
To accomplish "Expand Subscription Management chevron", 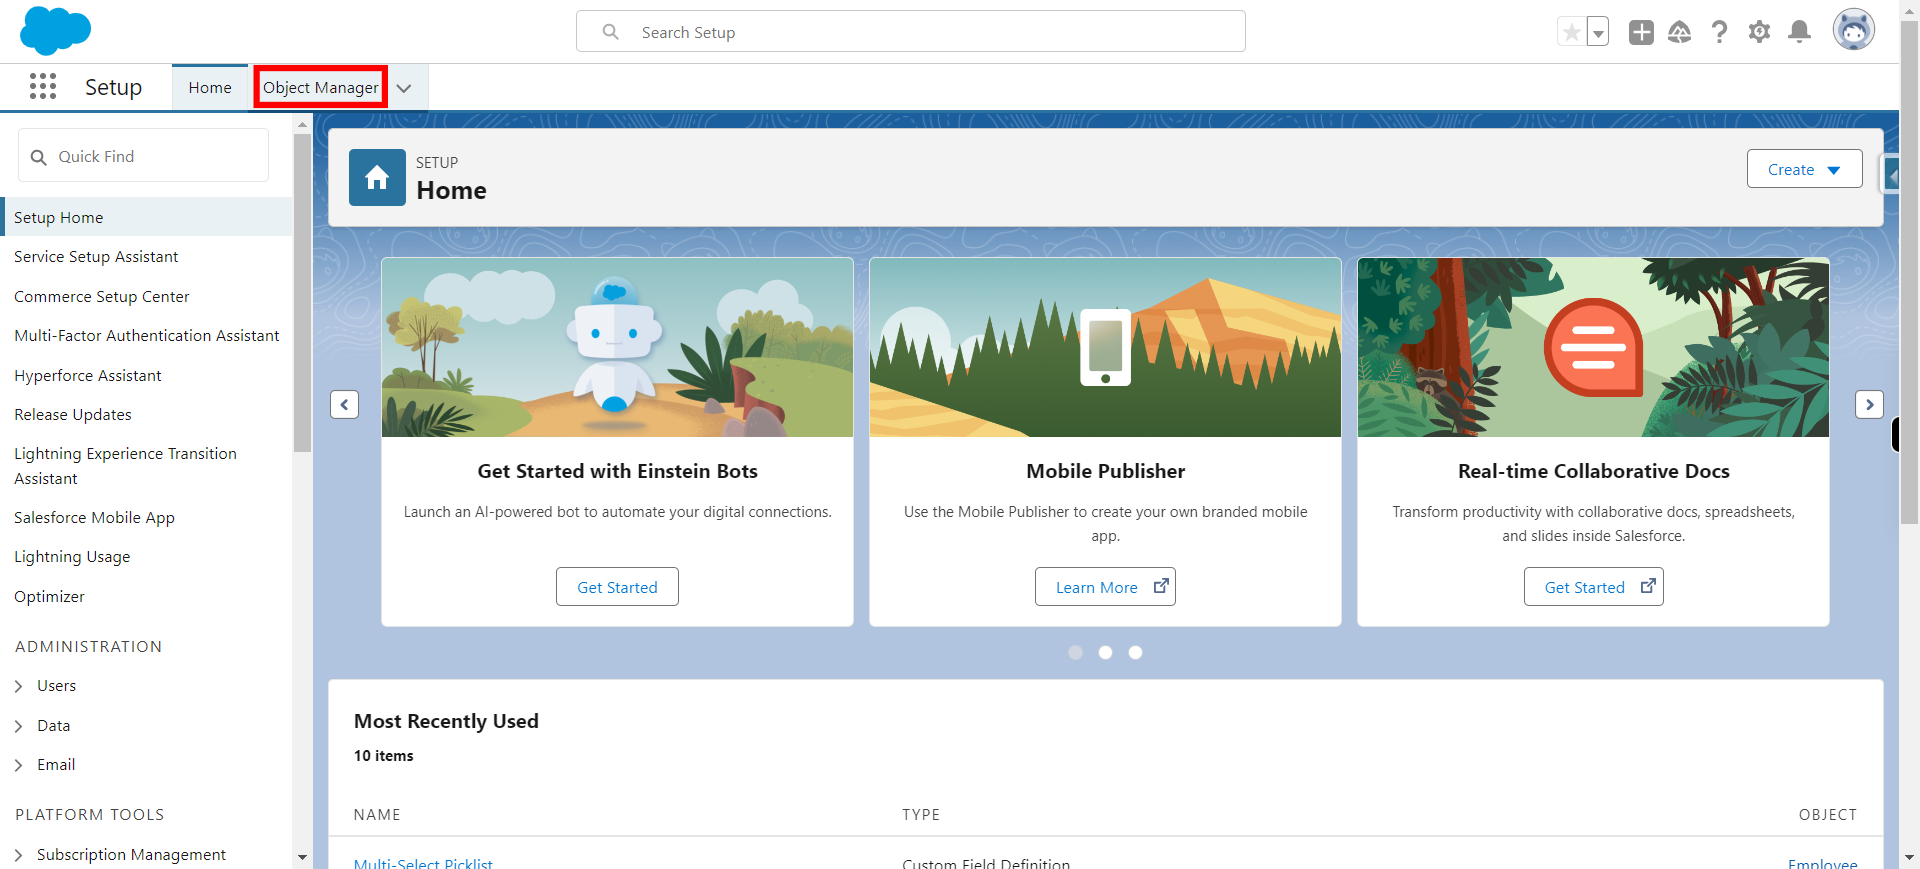I will coord(18,855).
